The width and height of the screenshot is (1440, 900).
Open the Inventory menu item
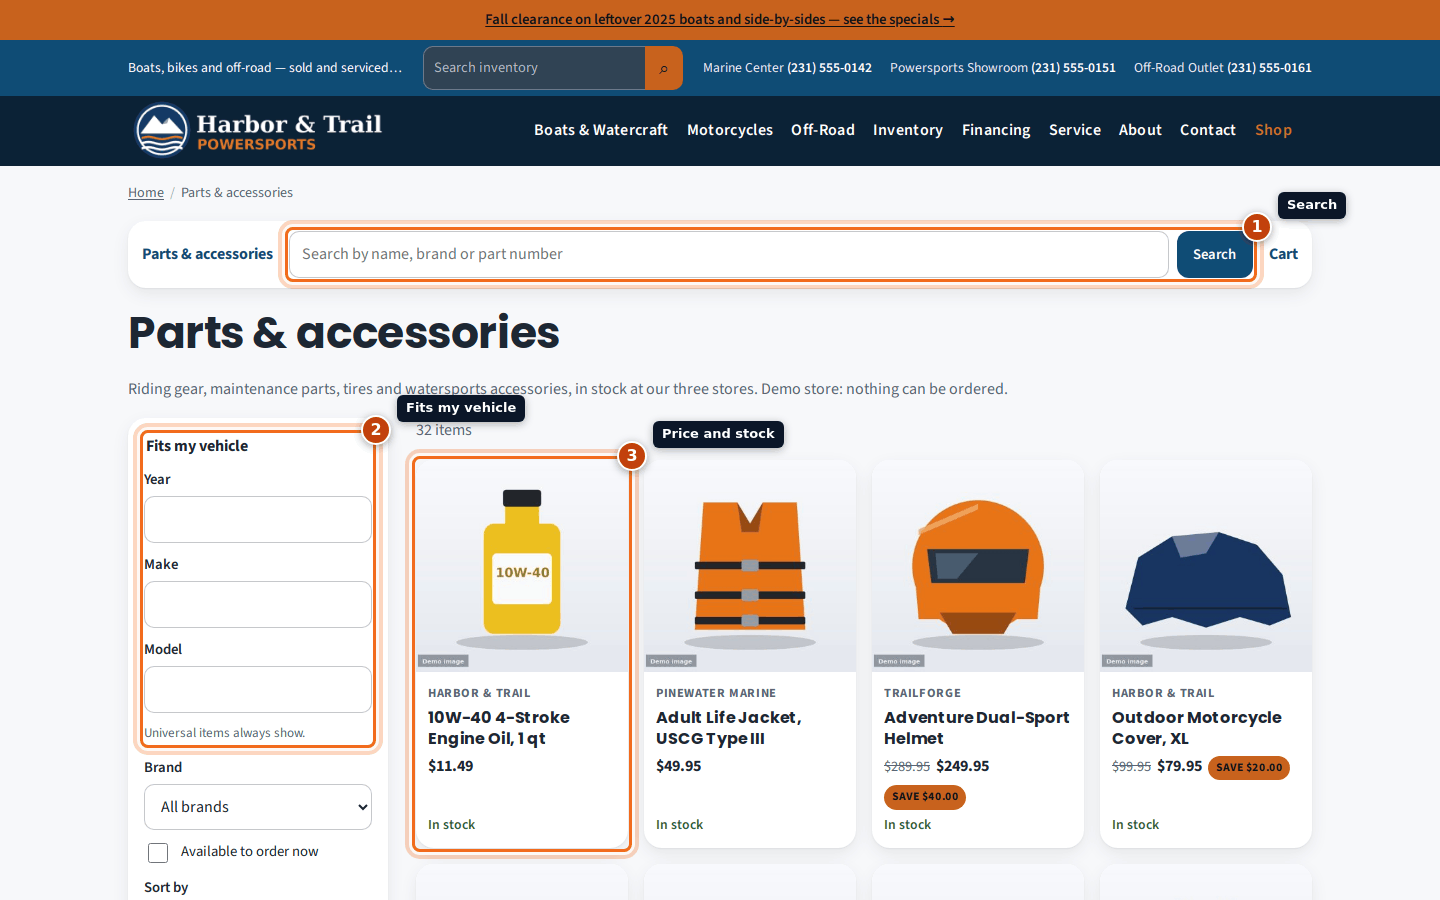coord(908,130)
